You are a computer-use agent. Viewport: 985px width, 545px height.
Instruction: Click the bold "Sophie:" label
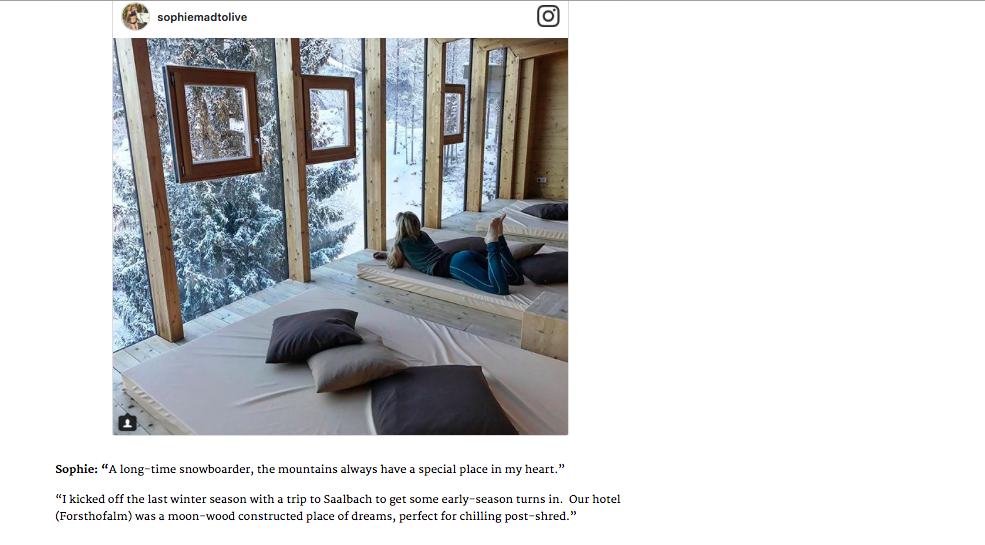77,469
